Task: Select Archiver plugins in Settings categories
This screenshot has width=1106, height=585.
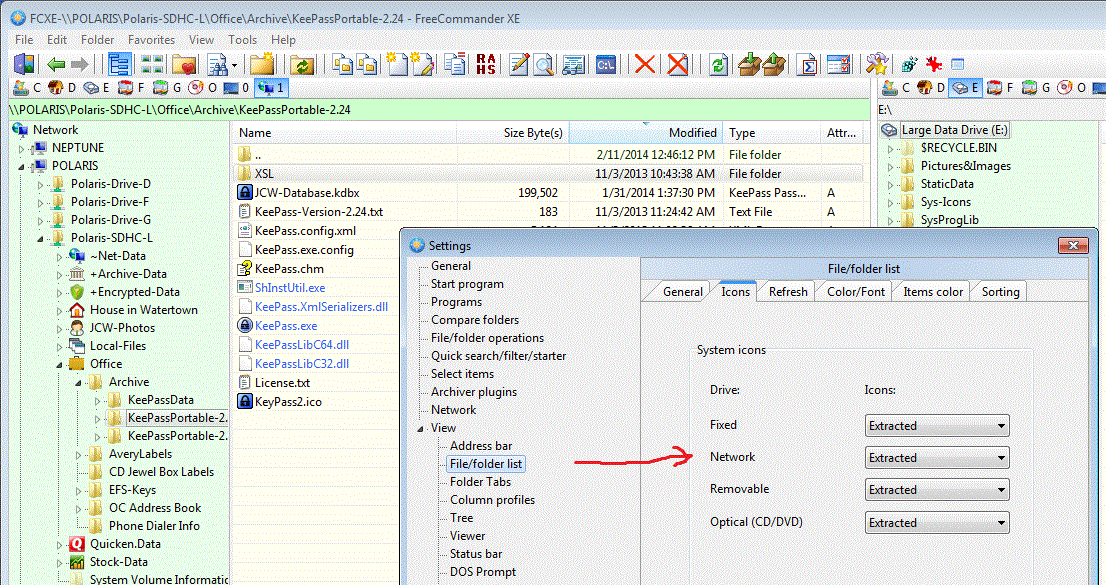Action: pos(475,392)
